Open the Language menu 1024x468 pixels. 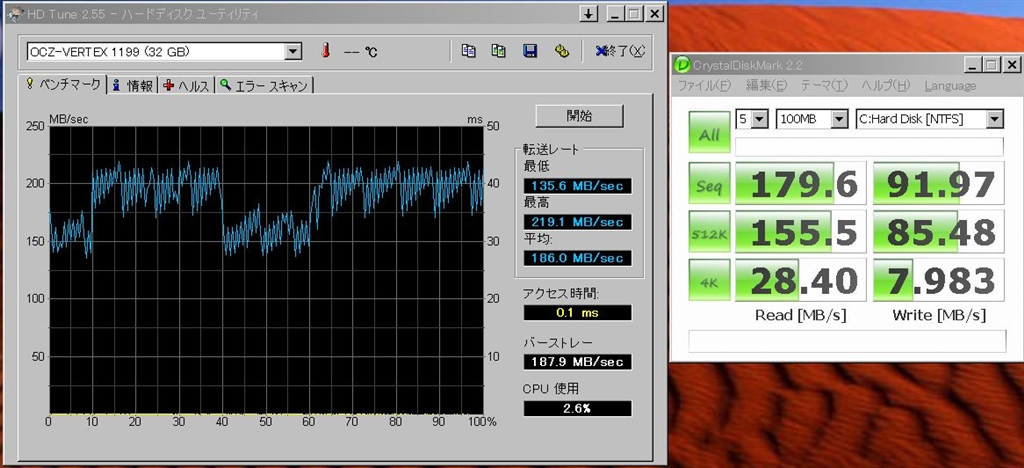tap(949, 86)
